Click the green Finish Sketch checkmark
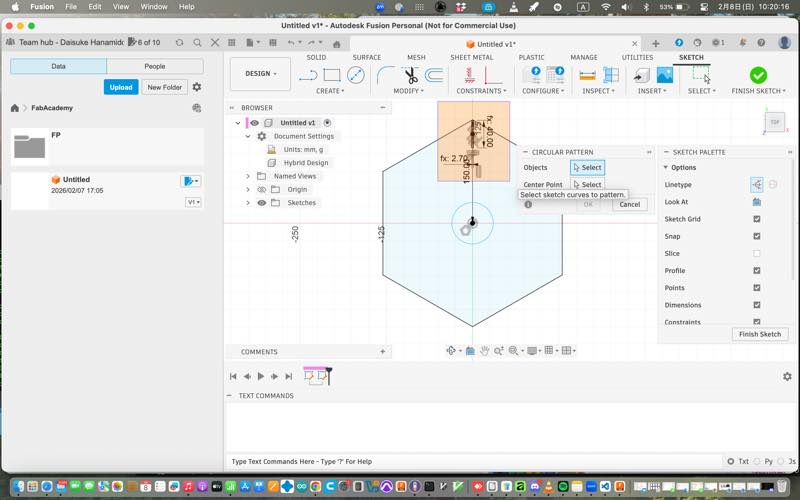Screen dimensions: 800x500 758,75
